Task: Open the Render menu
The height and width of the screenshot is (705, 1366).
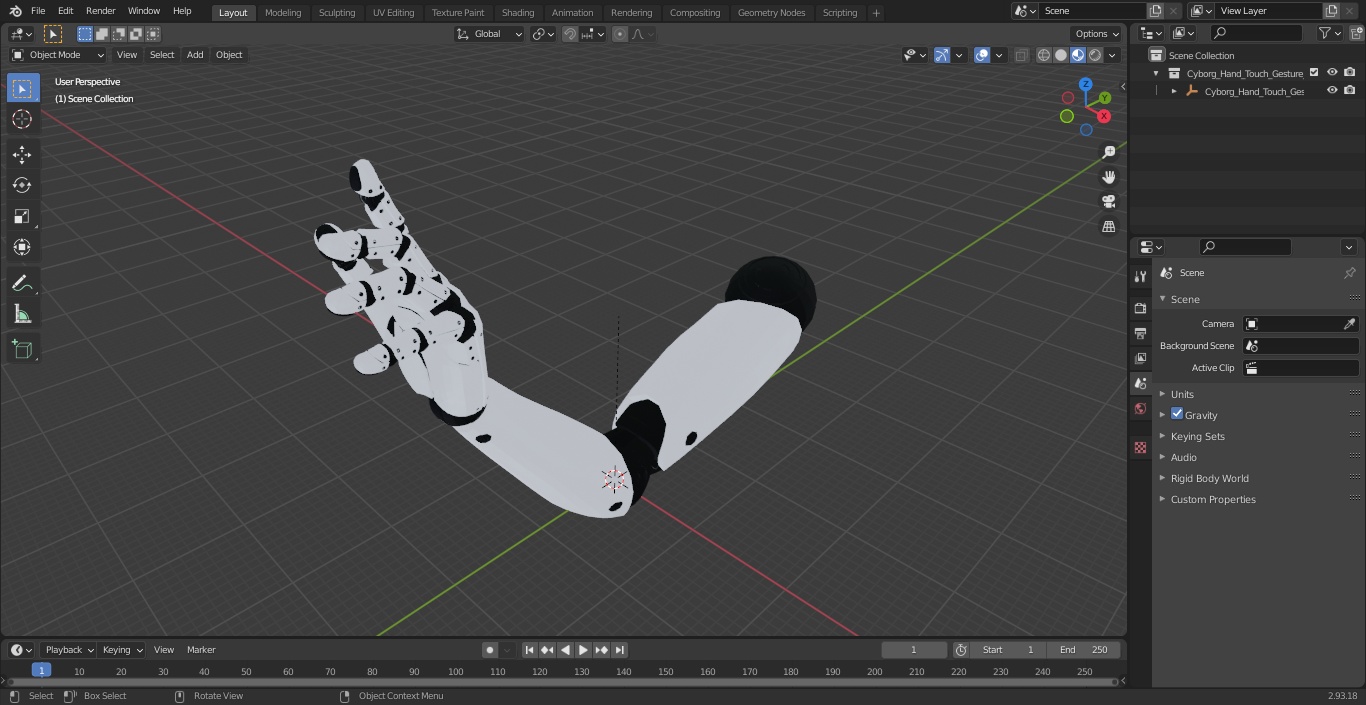Action: [100, 11]
